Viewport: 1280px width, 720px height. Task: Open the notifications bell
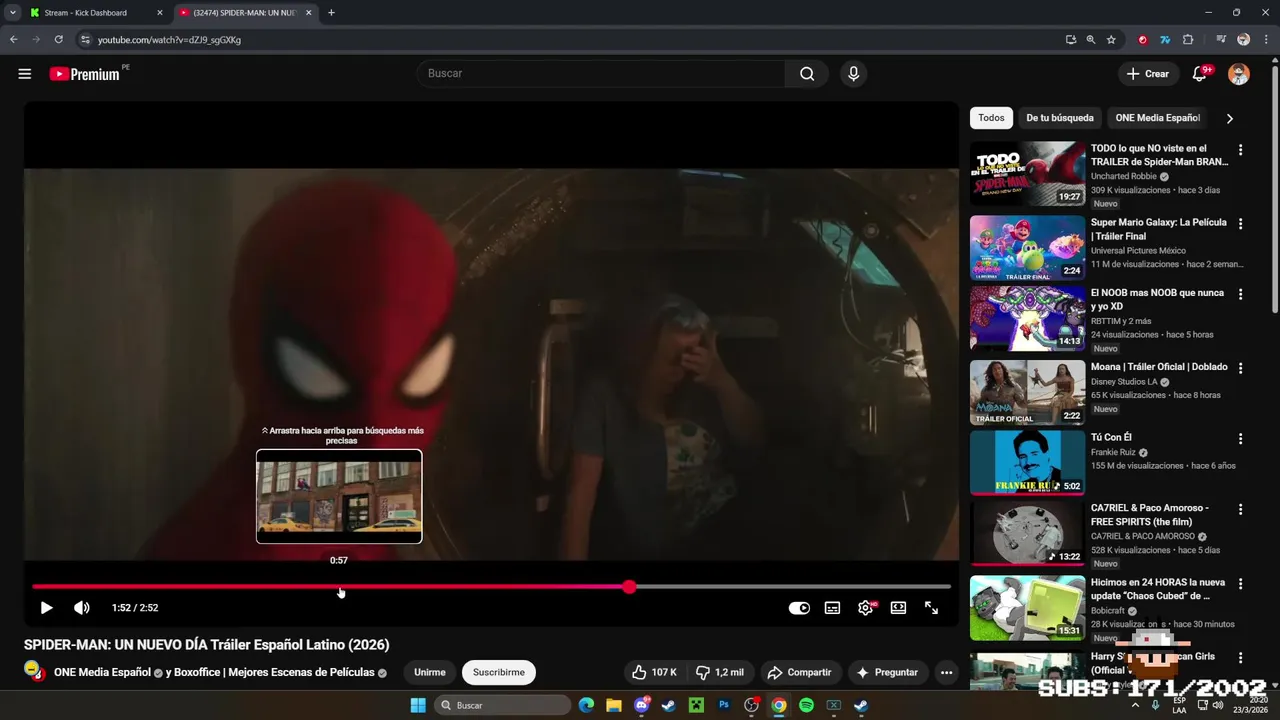1200,74
